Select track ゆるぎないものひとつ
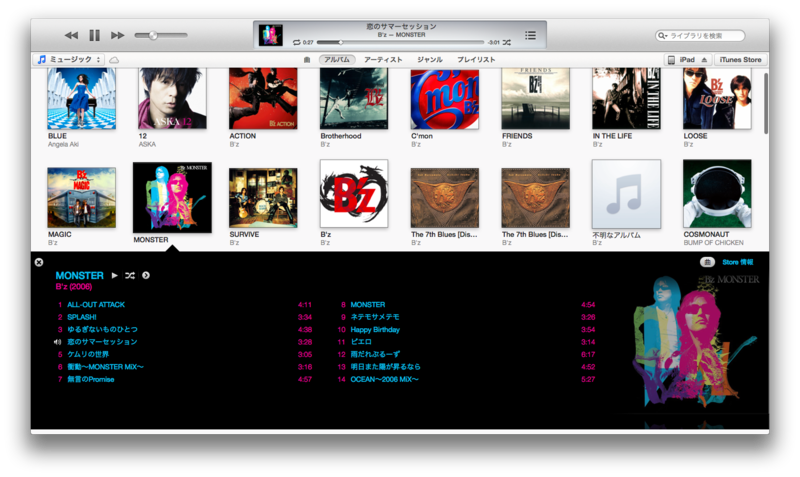 102,330
